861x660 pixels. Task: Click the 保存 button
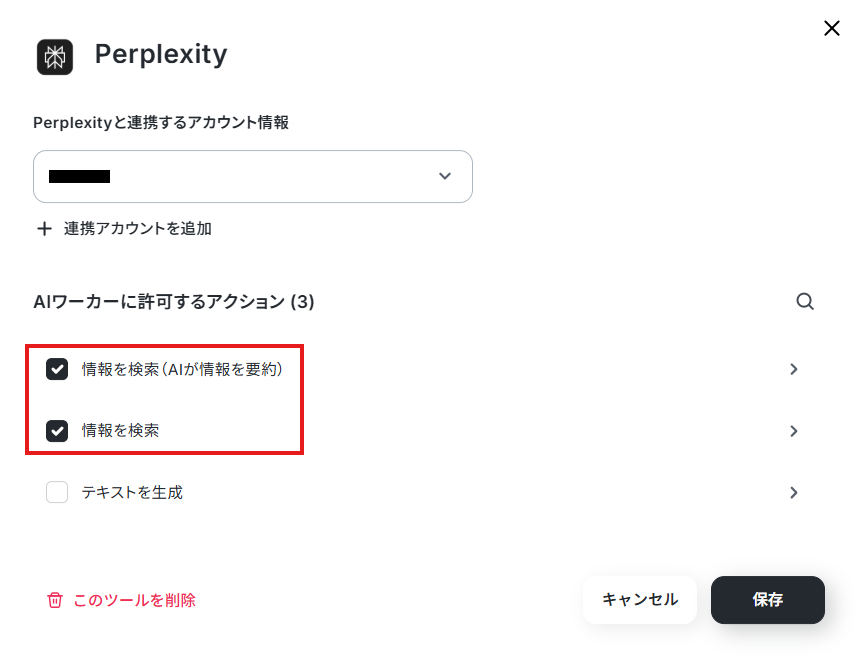[767, 600]
